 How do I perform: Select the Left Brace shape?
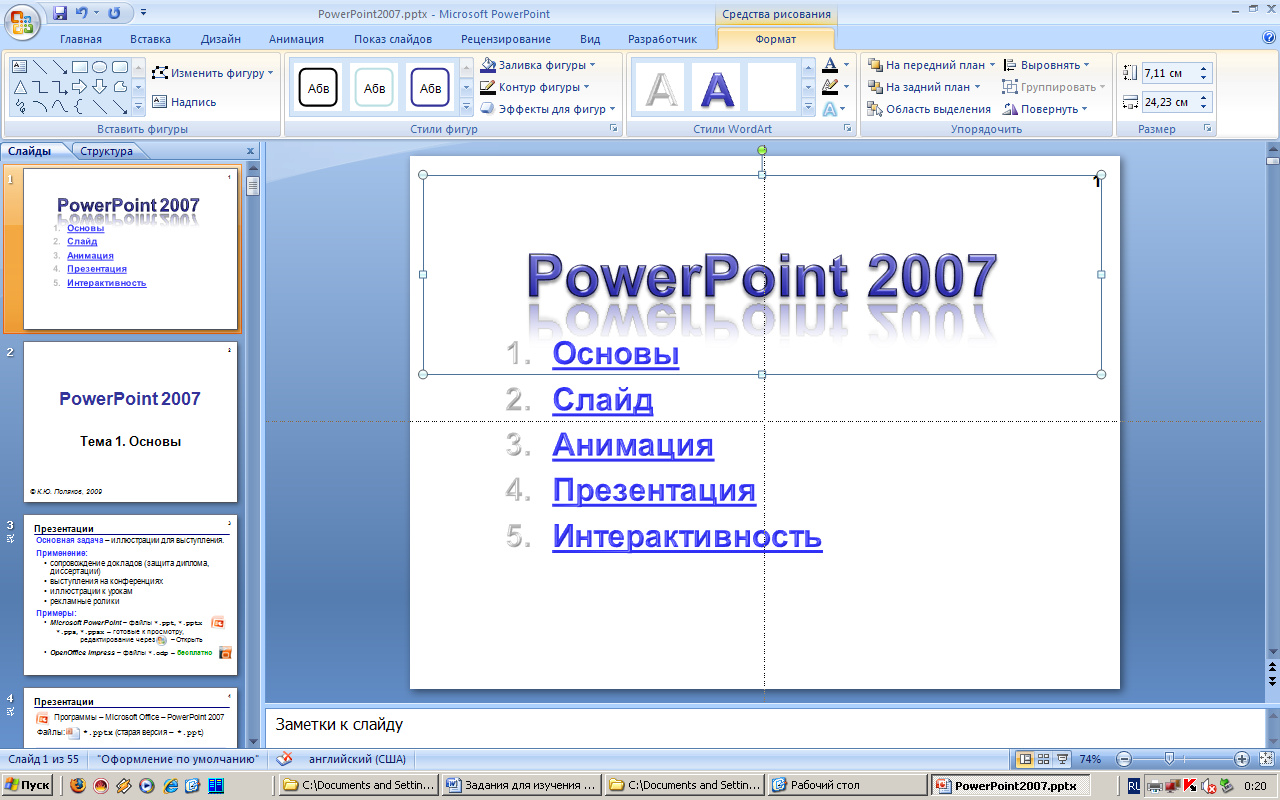[x=79, y=106]
